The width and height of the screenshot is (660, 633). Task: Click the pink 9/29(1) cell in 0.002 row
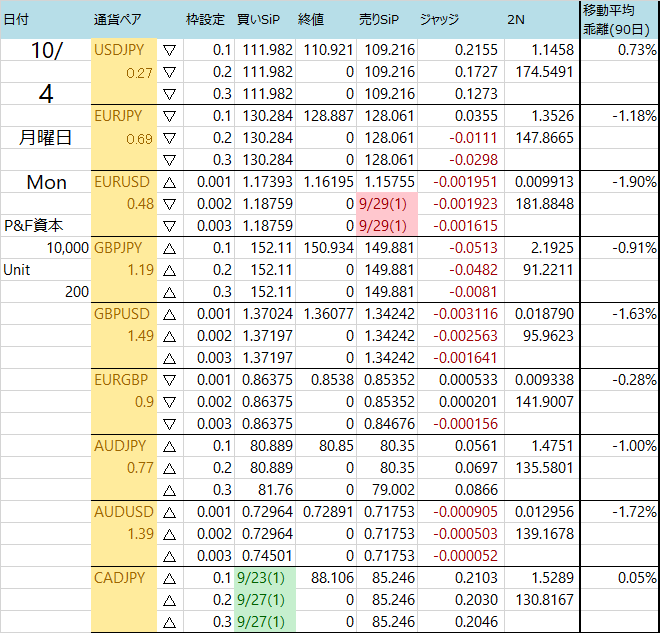tap(387, 204)
